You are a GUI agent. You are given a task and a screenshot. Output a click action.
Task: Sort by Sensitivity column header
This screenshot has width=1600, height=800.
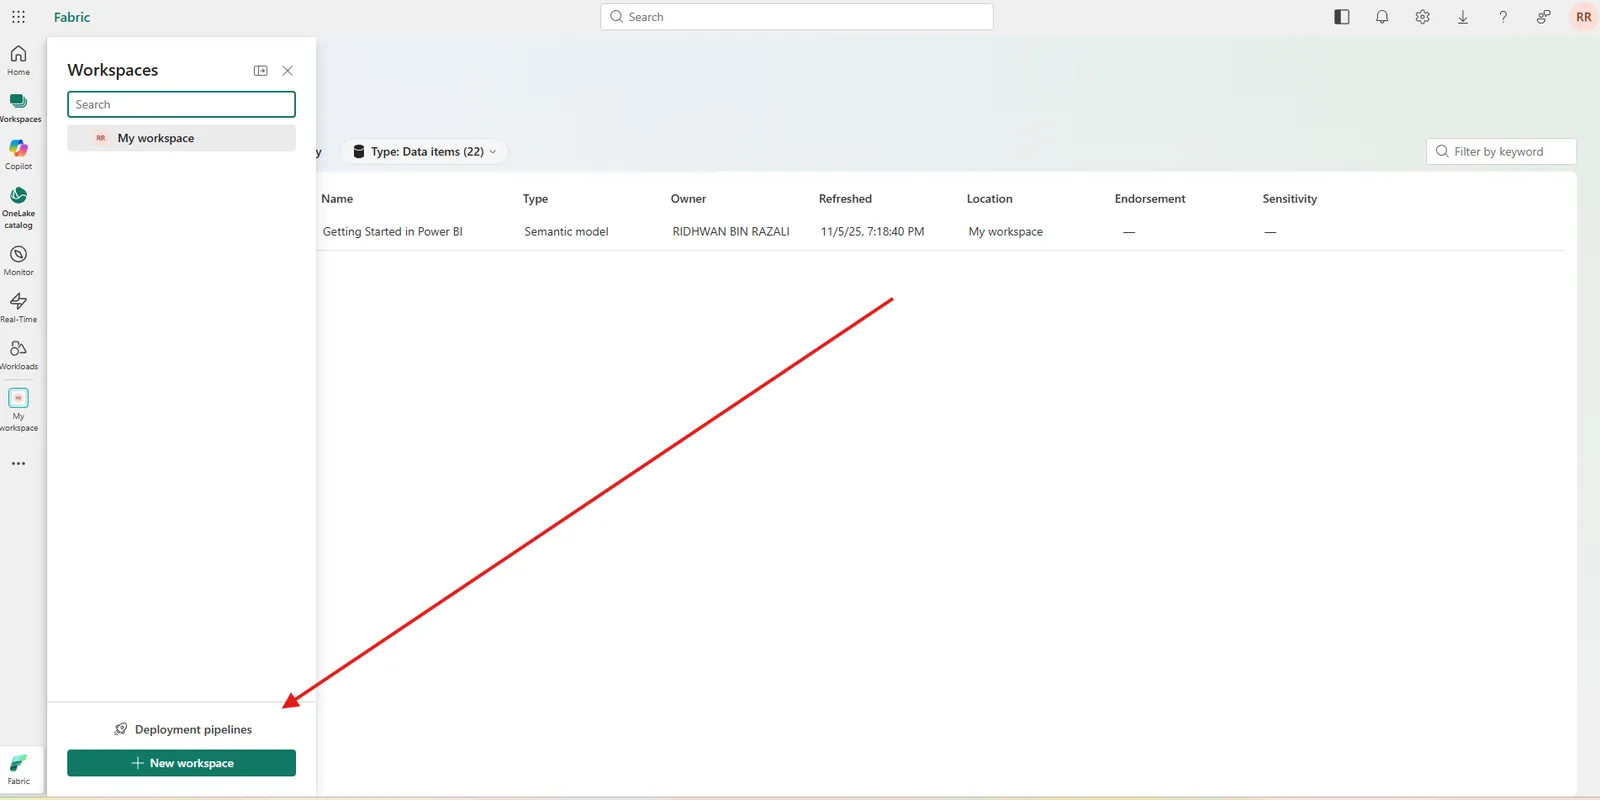[1289, 199]
